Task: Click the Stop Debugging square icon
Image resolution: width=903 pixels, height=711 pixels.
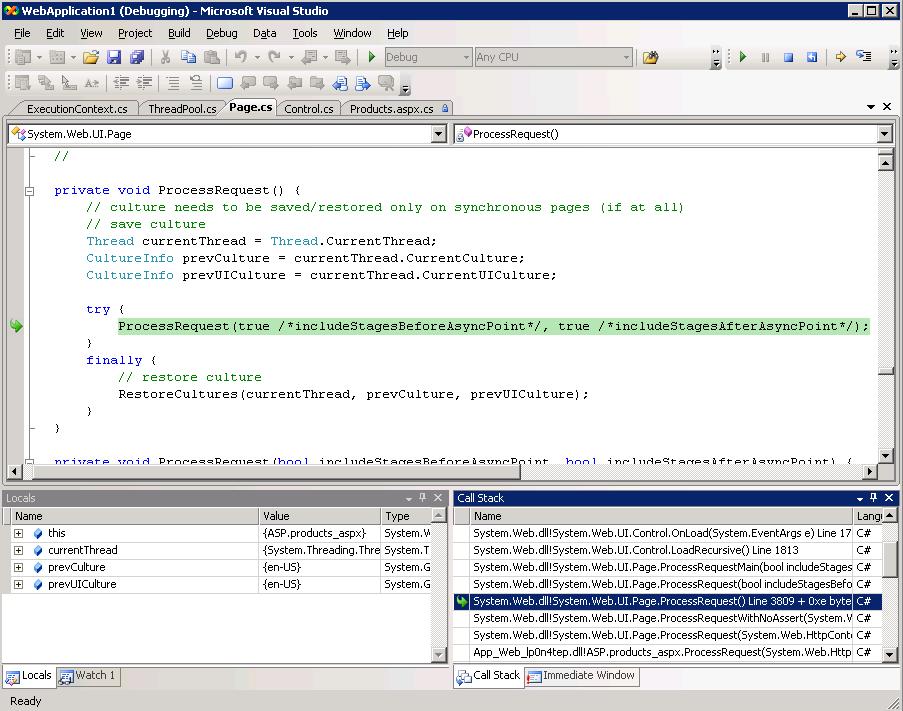Action: point(788,58)
